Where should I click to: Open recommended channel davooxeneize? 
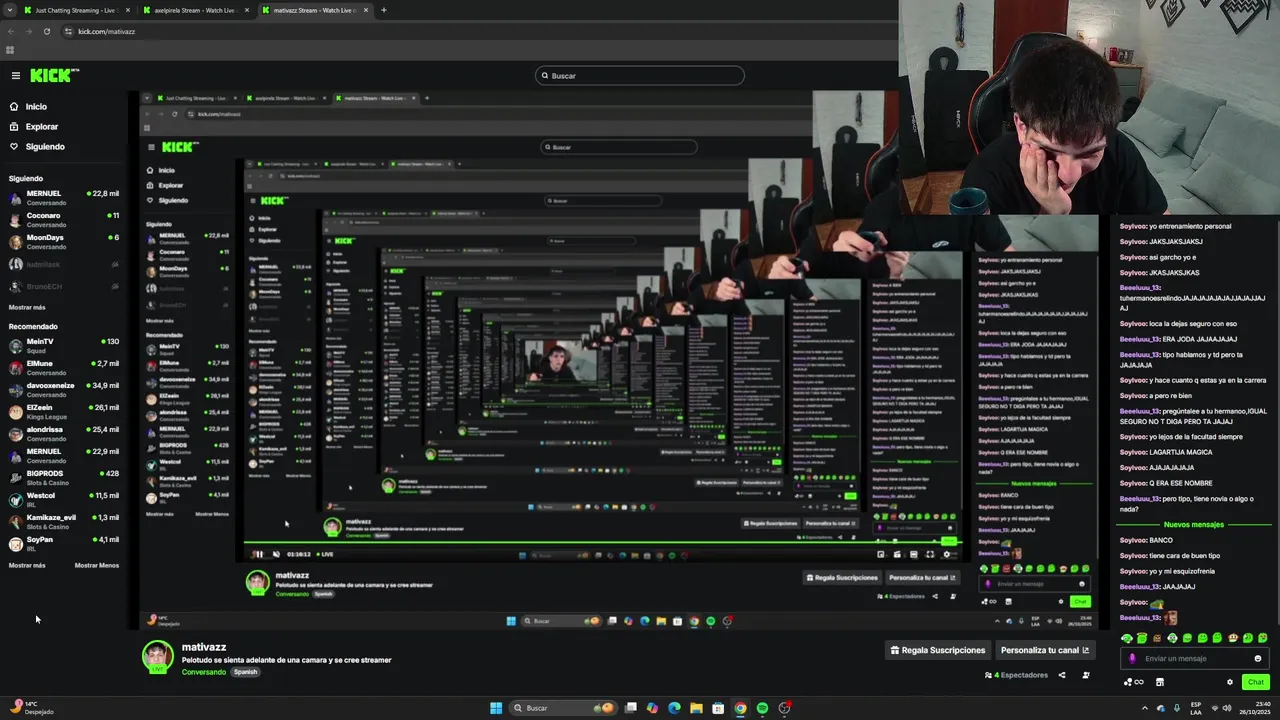64,389
